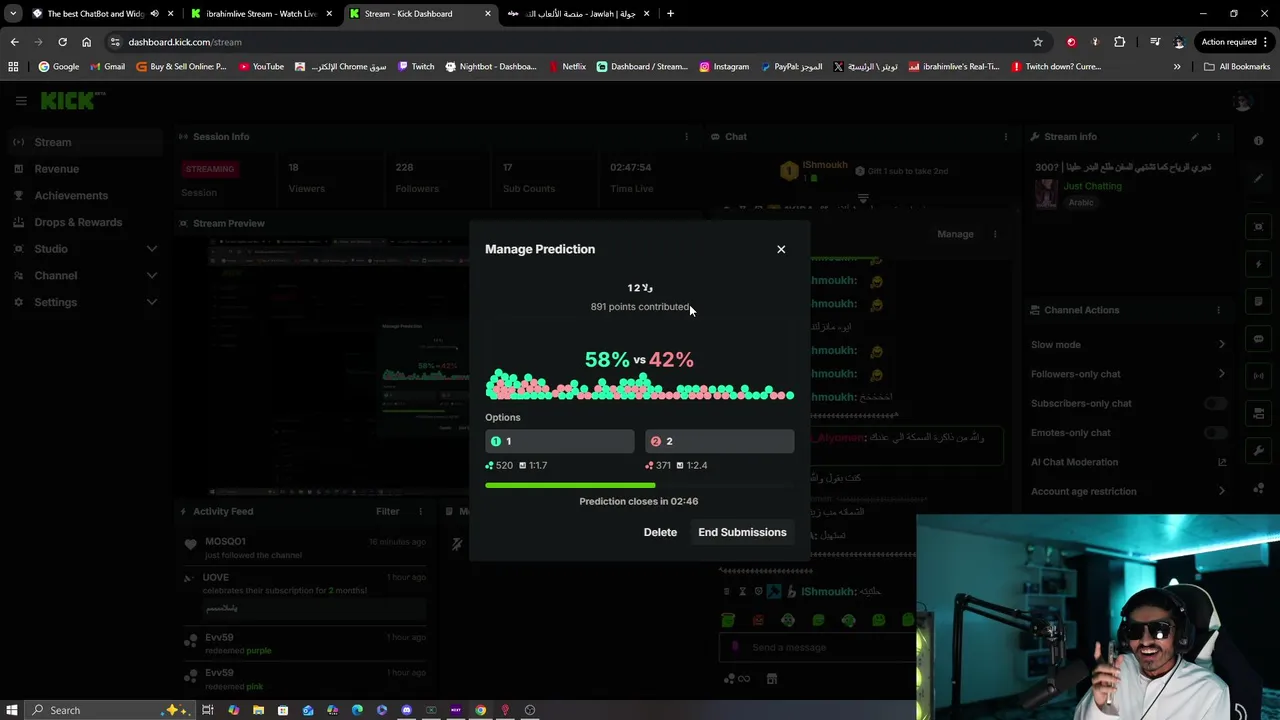The width and height of the screenshot is (1280, 720).
Task: Click End Submissions button
Action: (742, 532)
